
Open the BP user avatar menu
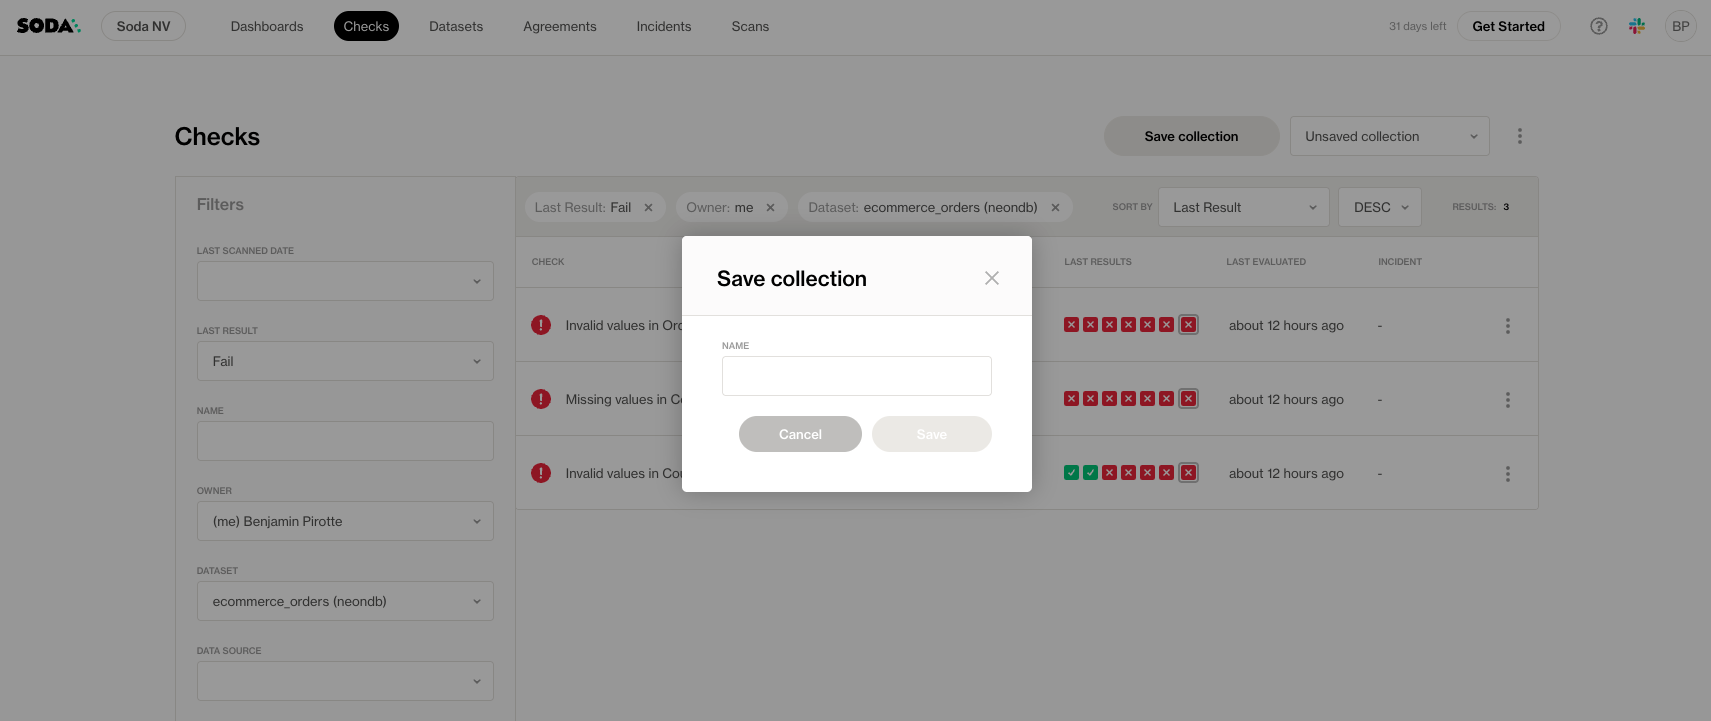point(1680,26)
